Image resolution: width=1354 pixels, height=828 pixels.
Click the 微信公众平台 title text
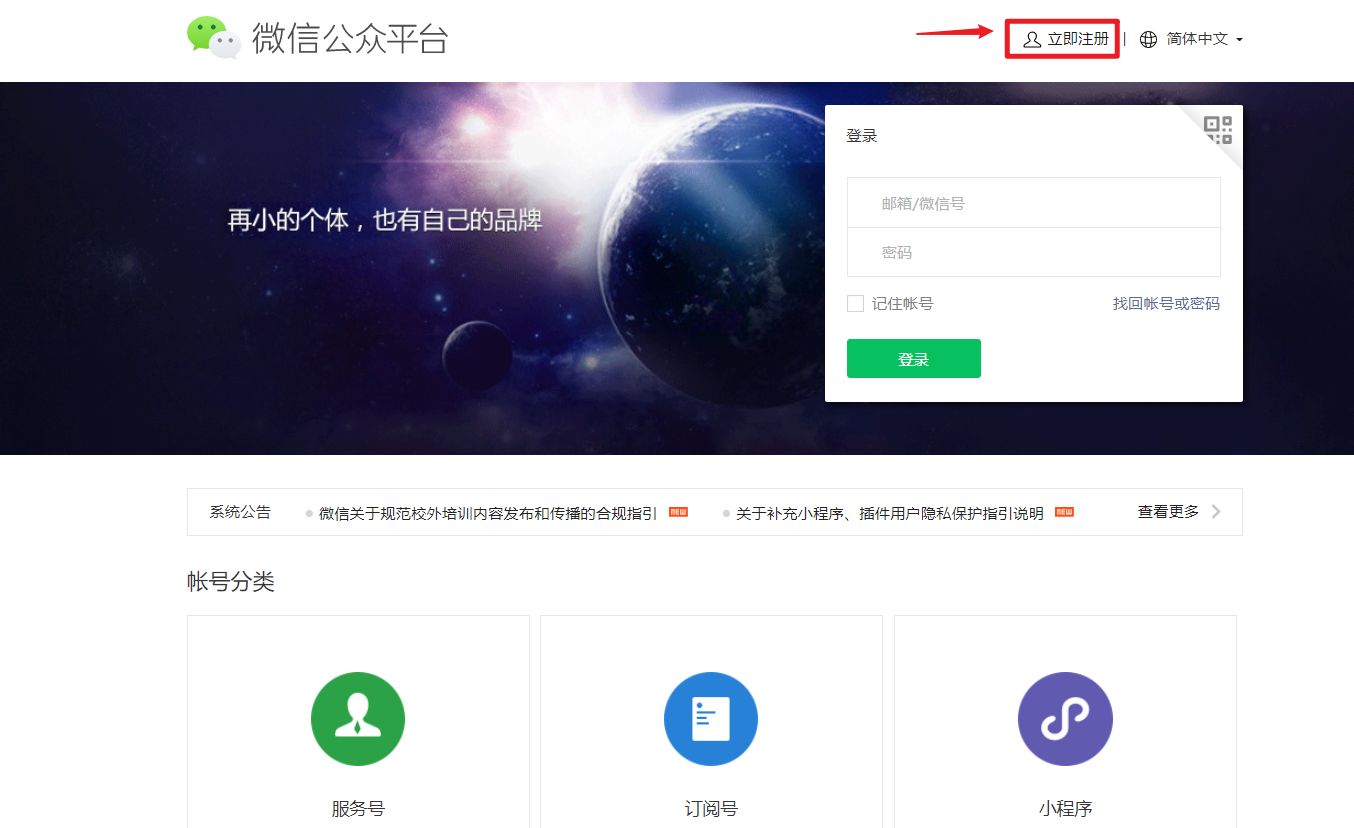click(x=350, y=38)
